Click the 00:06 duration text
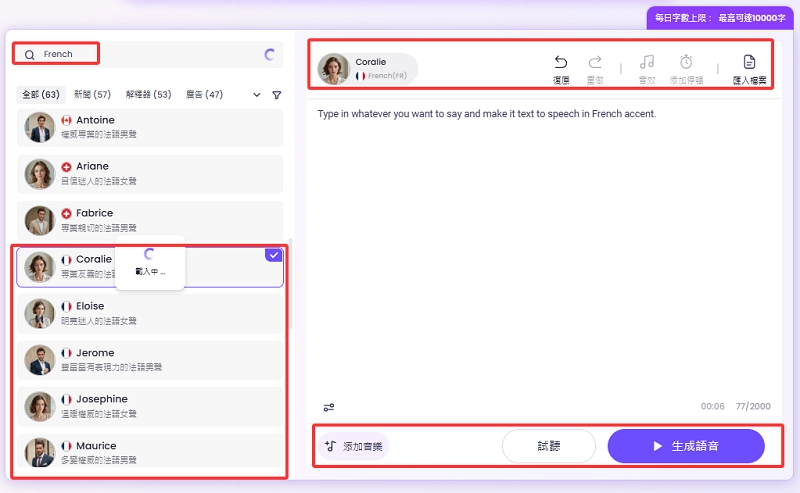 [712, 406]
